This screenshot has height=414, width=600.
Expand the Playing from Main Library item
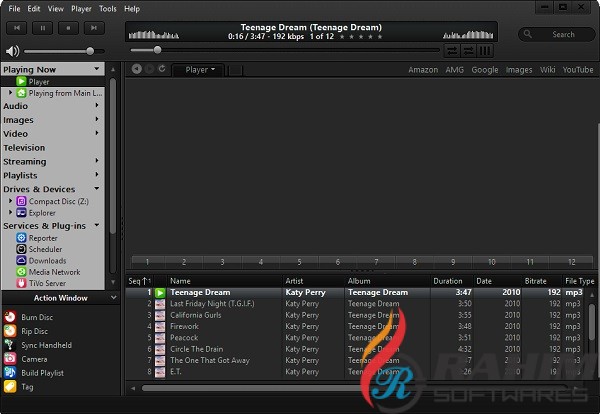coord(10,93)
